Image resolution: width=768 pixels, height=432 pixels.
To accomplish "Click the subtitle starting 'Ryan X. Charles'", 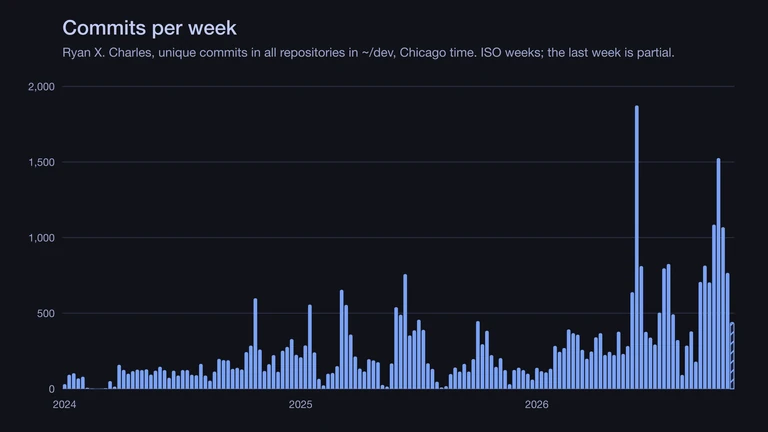I will (368, 53).
